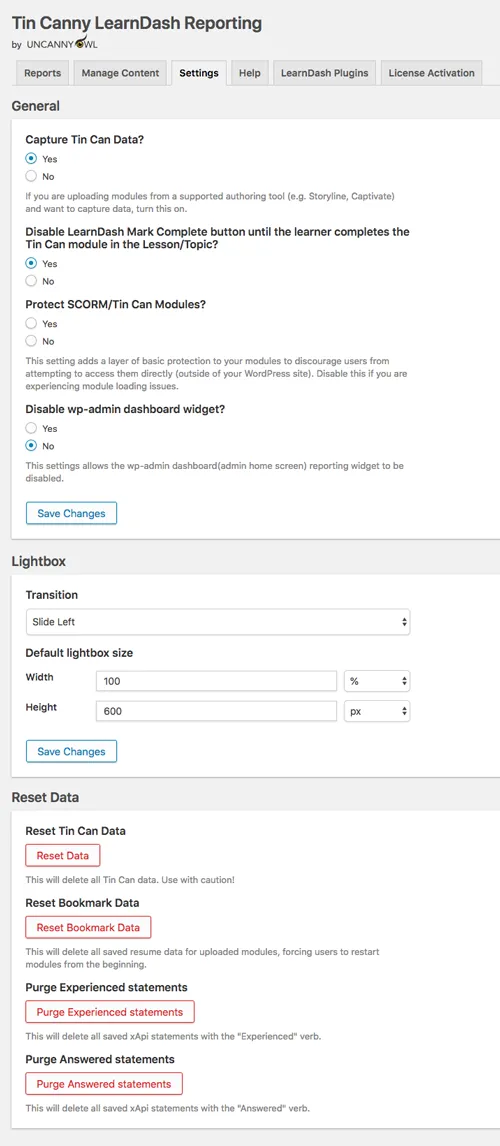
Task: Focus the lightbox Height input field
Action: [x=216, y=712]
